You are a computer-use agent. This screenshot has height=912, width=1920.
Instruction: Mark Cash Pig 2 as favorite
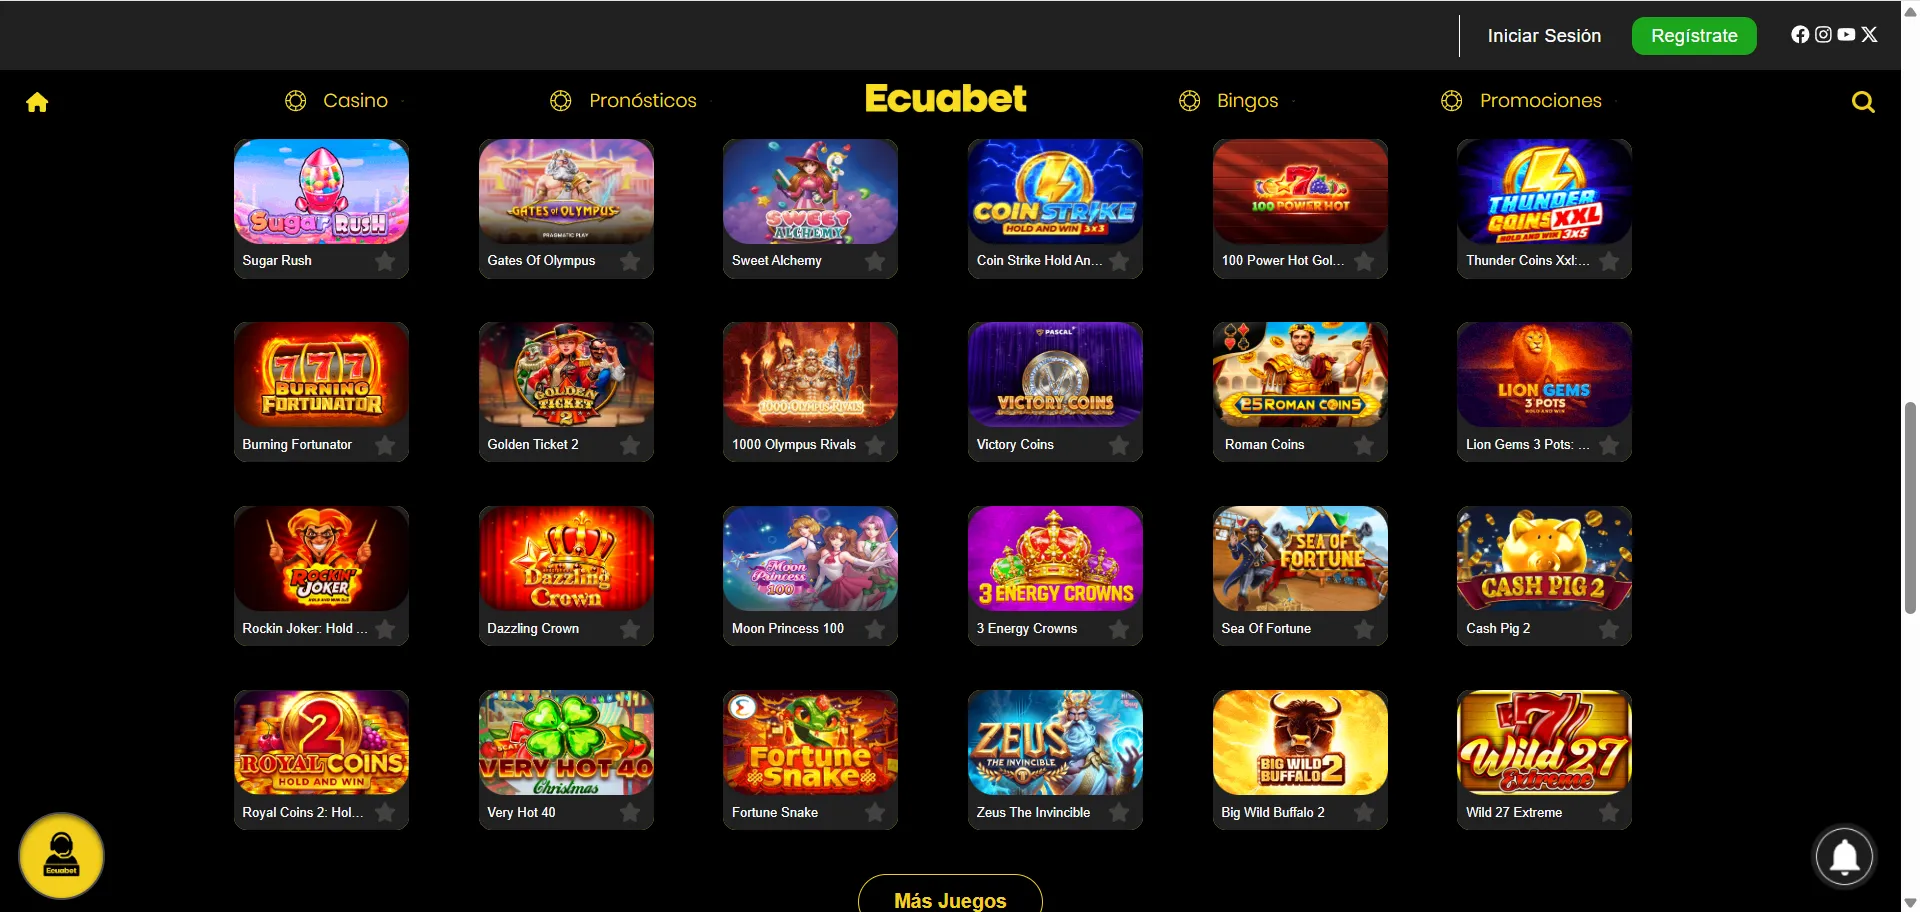click(1609, 629)
